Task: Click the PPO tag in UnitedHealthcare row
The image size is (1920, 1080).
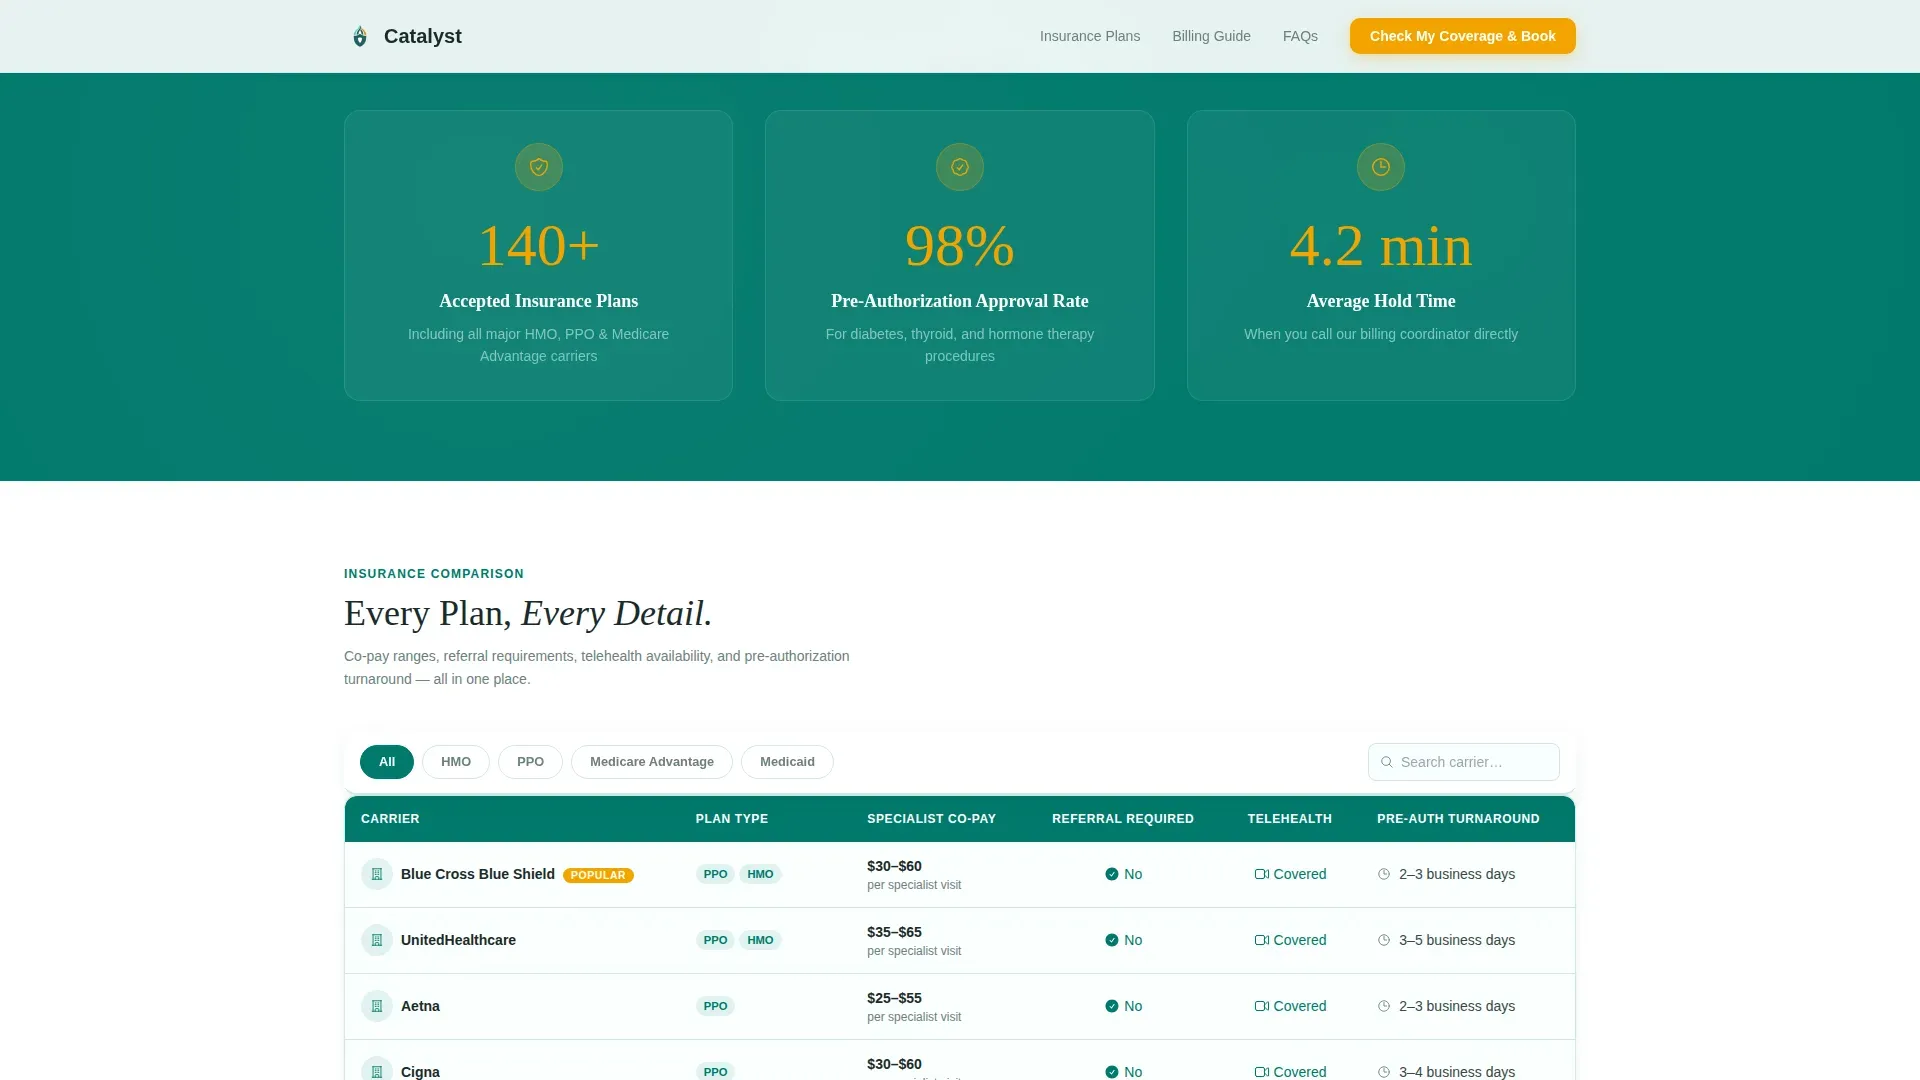Action: pos(715,940)
